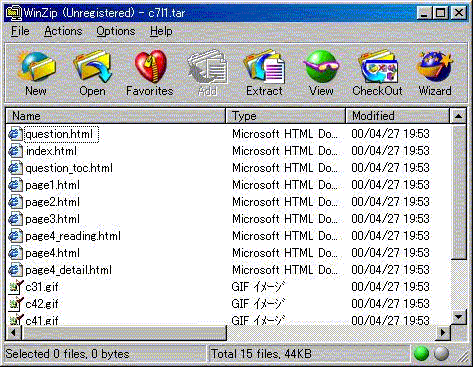Viewport: 473px width, 367px height.
Task: Click the green status light indicator
Action: click(421, 354)
